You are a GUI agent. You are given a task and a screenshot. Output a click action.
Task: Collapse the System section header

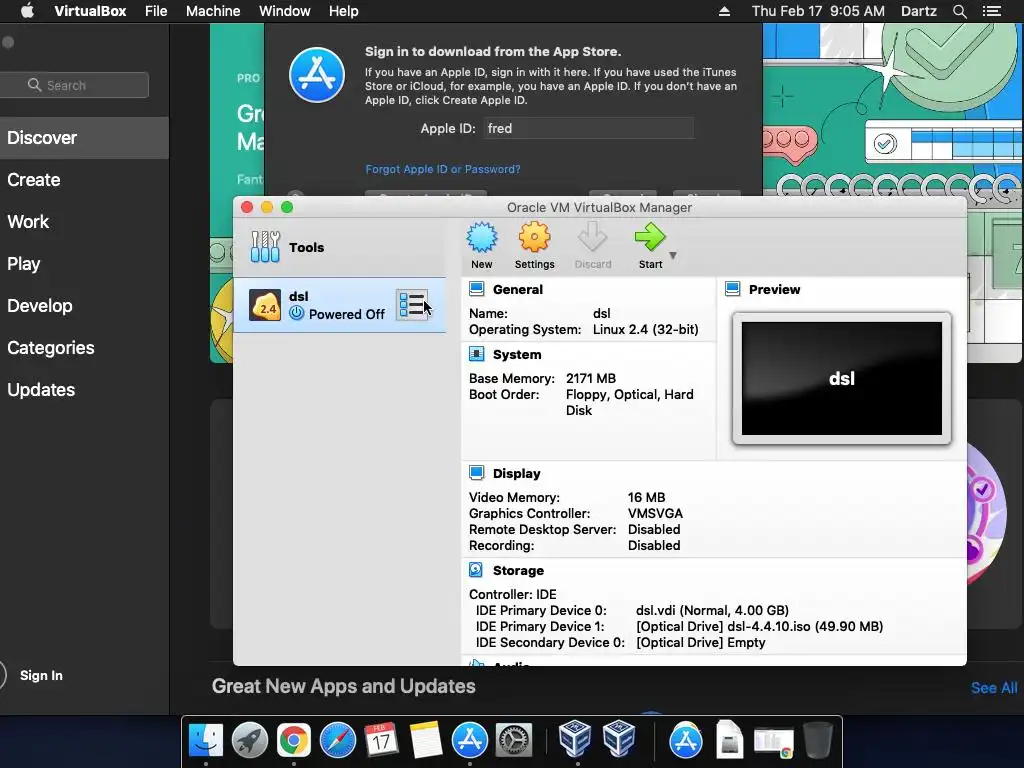tap(517, 355)
